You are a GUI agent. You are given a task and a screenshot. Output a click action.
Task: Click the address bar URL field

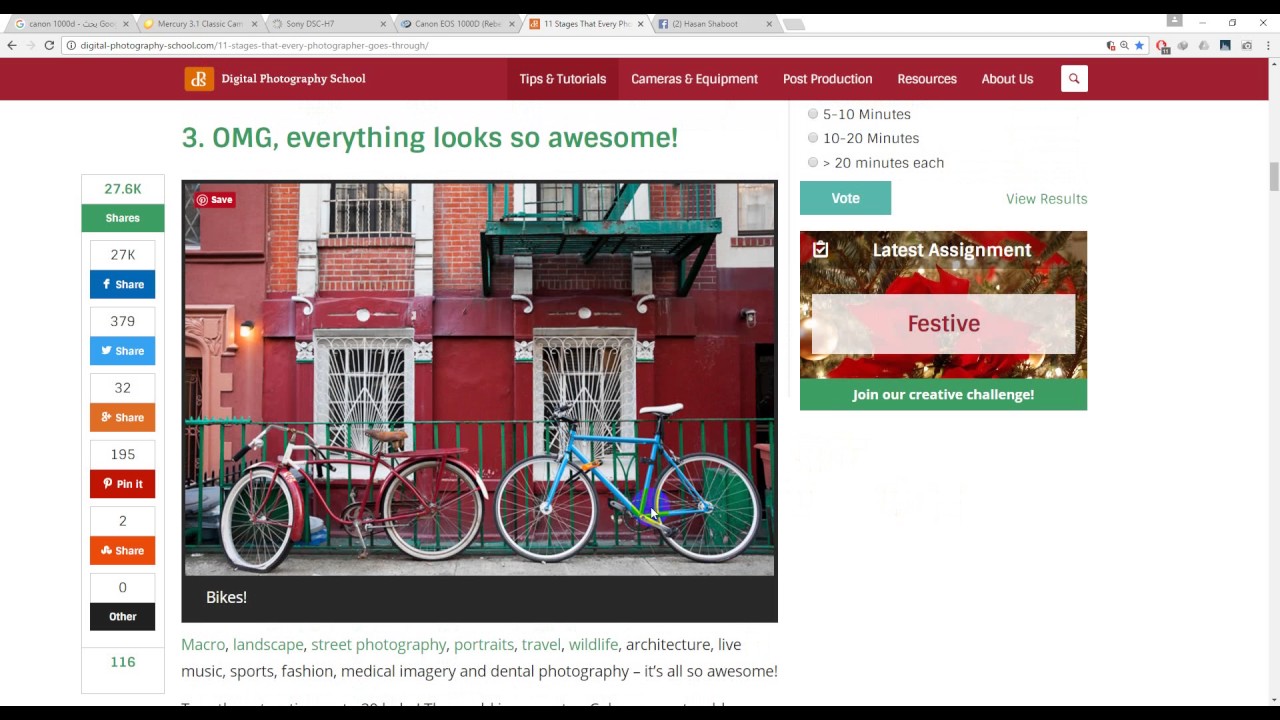click(580, 45)
